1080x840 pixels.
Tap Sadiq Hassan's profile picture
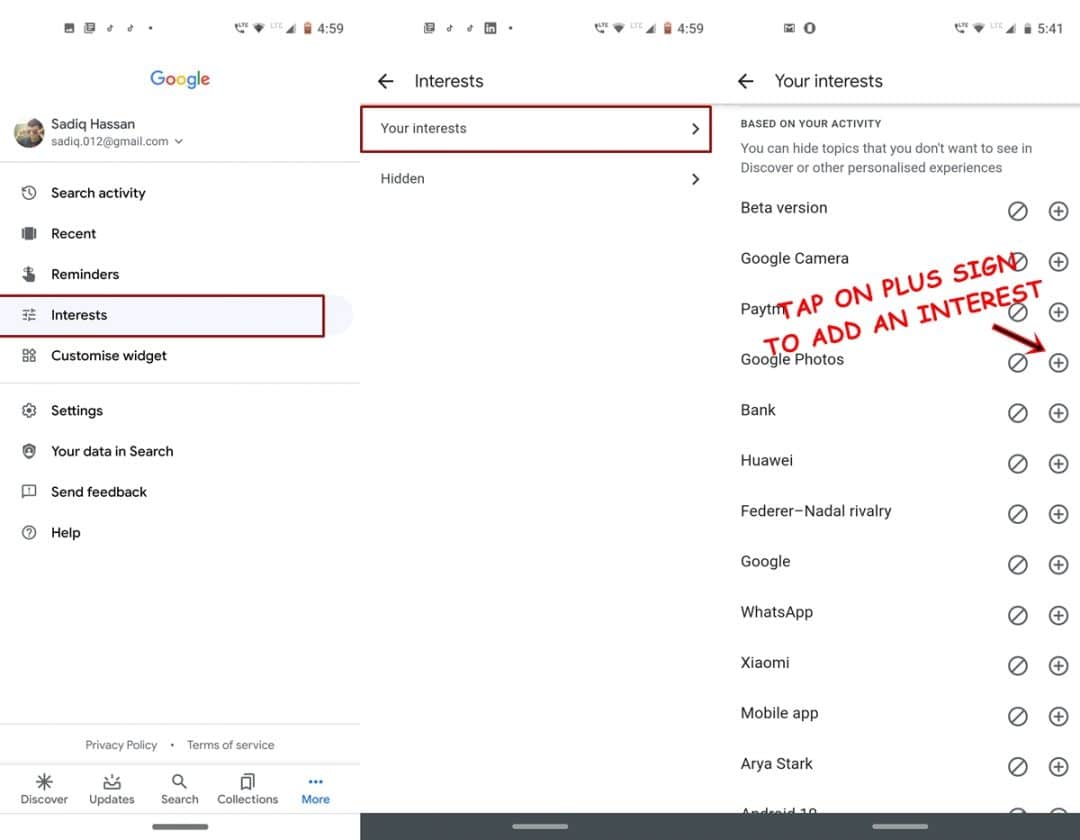click(x=29, y=132)
